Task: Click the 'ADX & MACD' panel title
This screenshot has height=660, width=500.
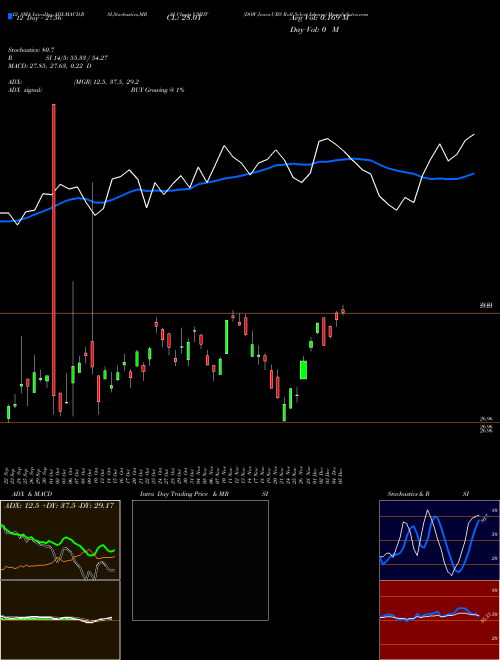Action: (32, 494)
